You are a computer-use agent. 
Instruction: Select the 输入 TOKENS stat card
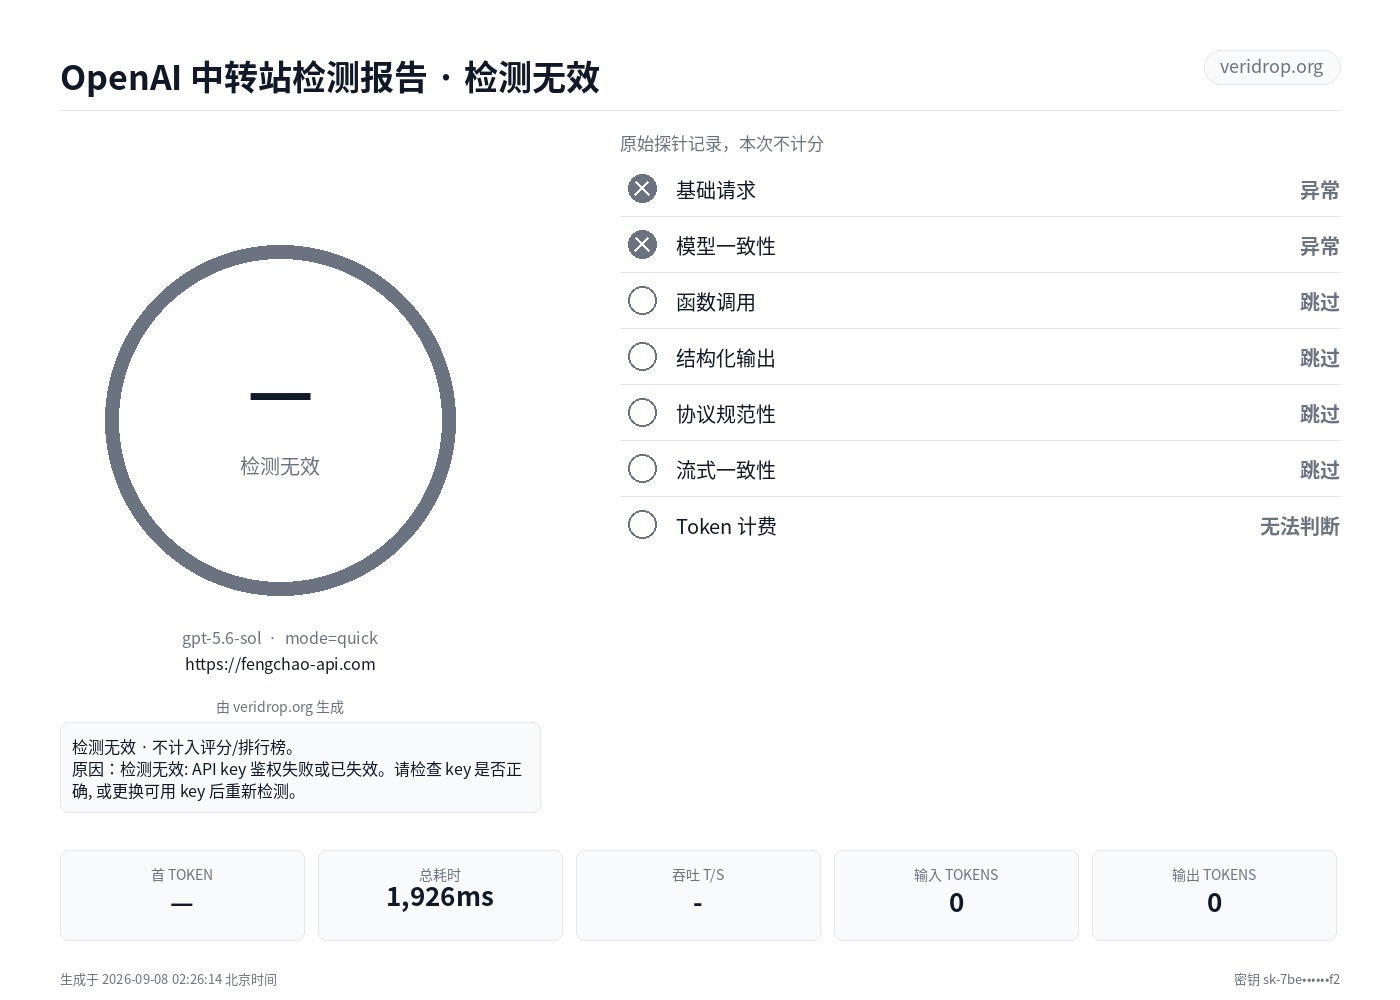click(956, 895)
